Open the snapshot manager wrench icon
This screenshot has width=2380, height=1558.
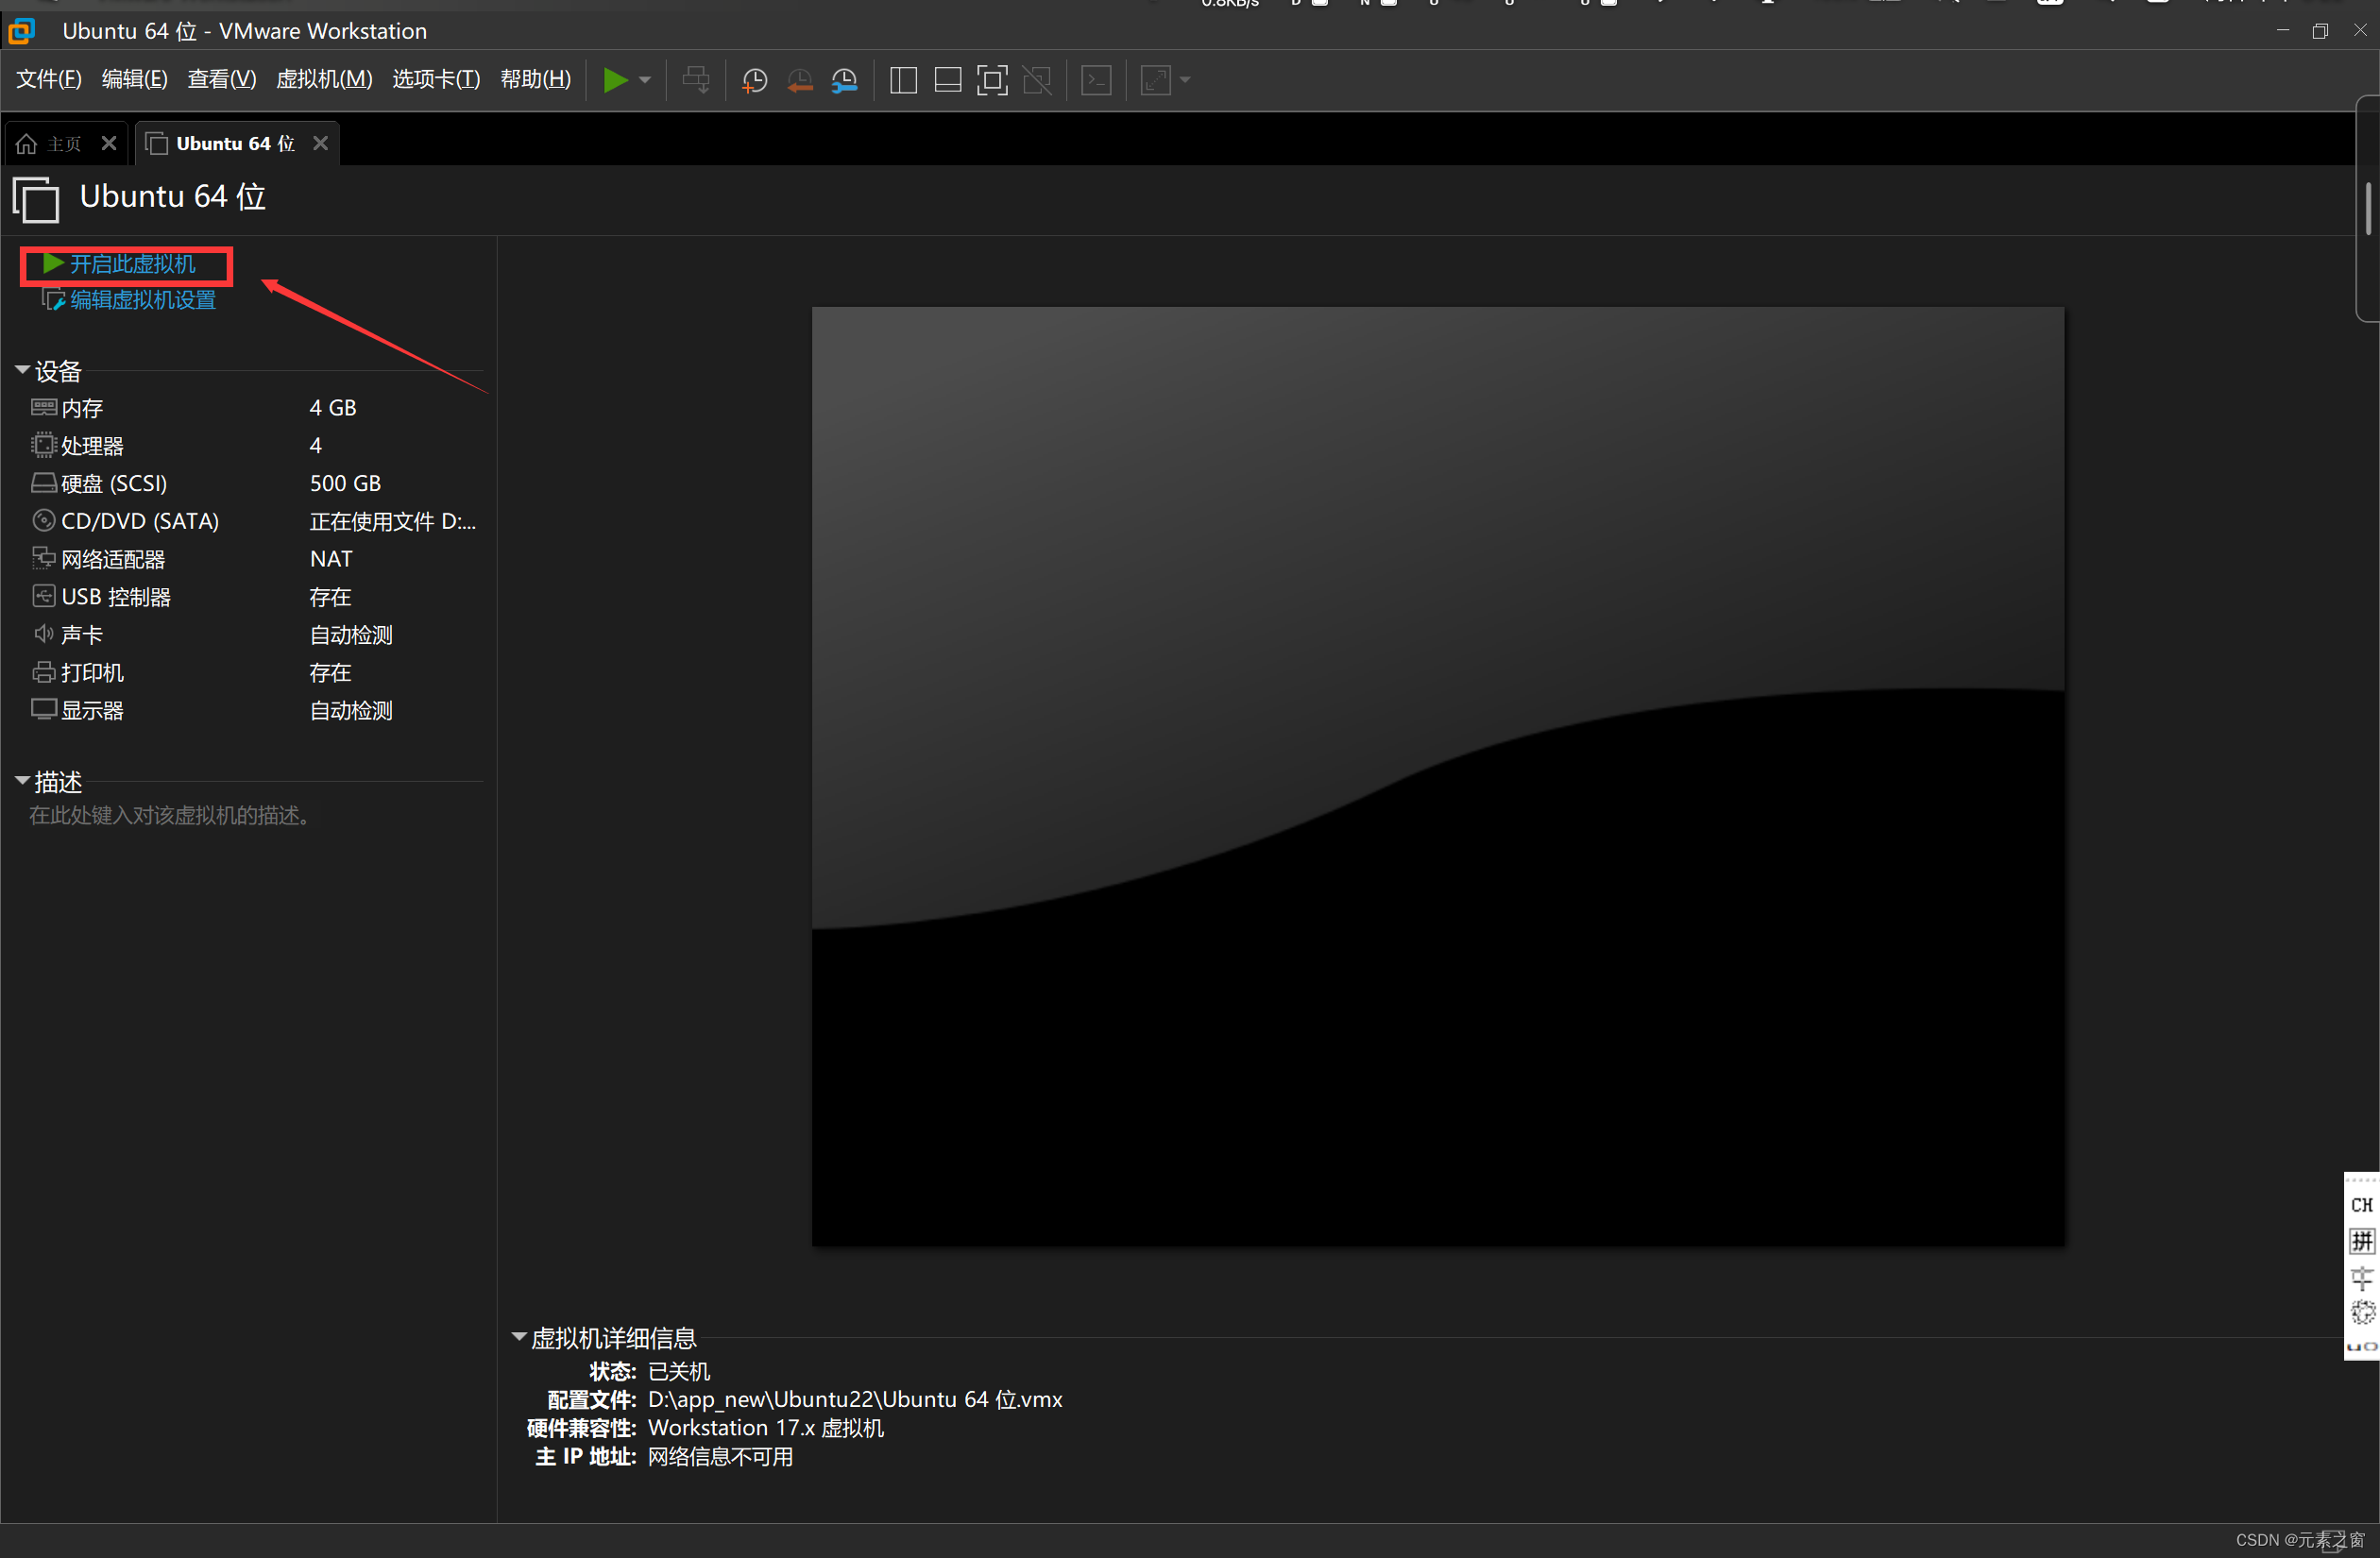[x=845, y=80]
